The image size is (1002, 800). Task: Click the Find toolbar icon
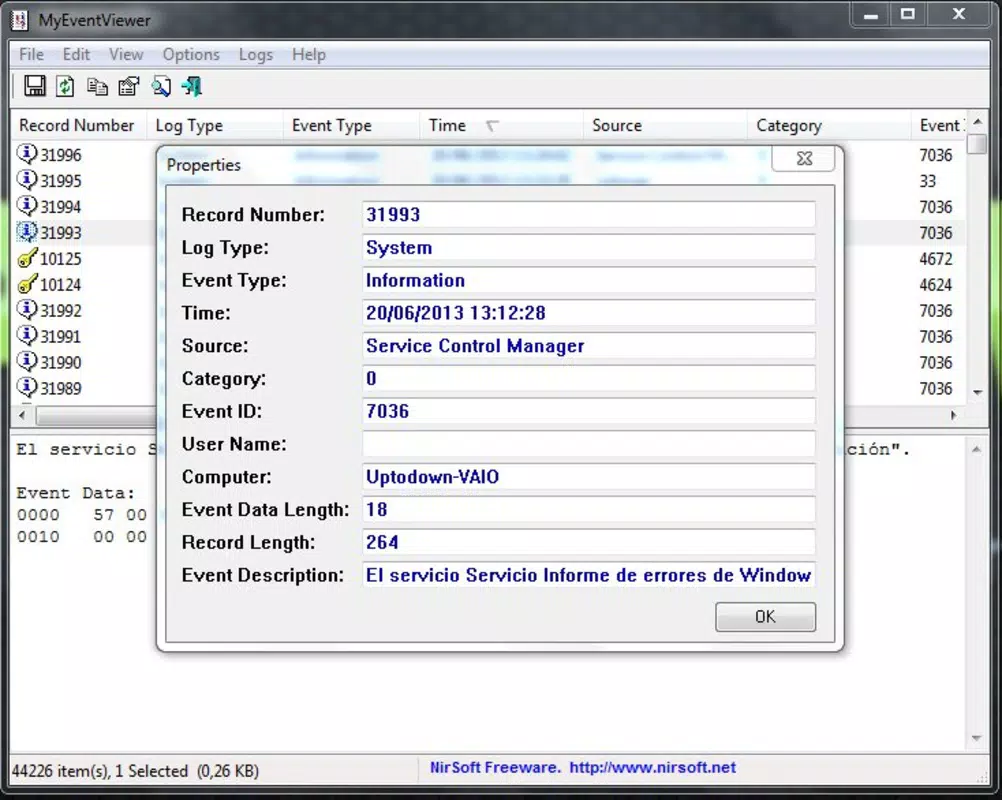coord(161,86)
